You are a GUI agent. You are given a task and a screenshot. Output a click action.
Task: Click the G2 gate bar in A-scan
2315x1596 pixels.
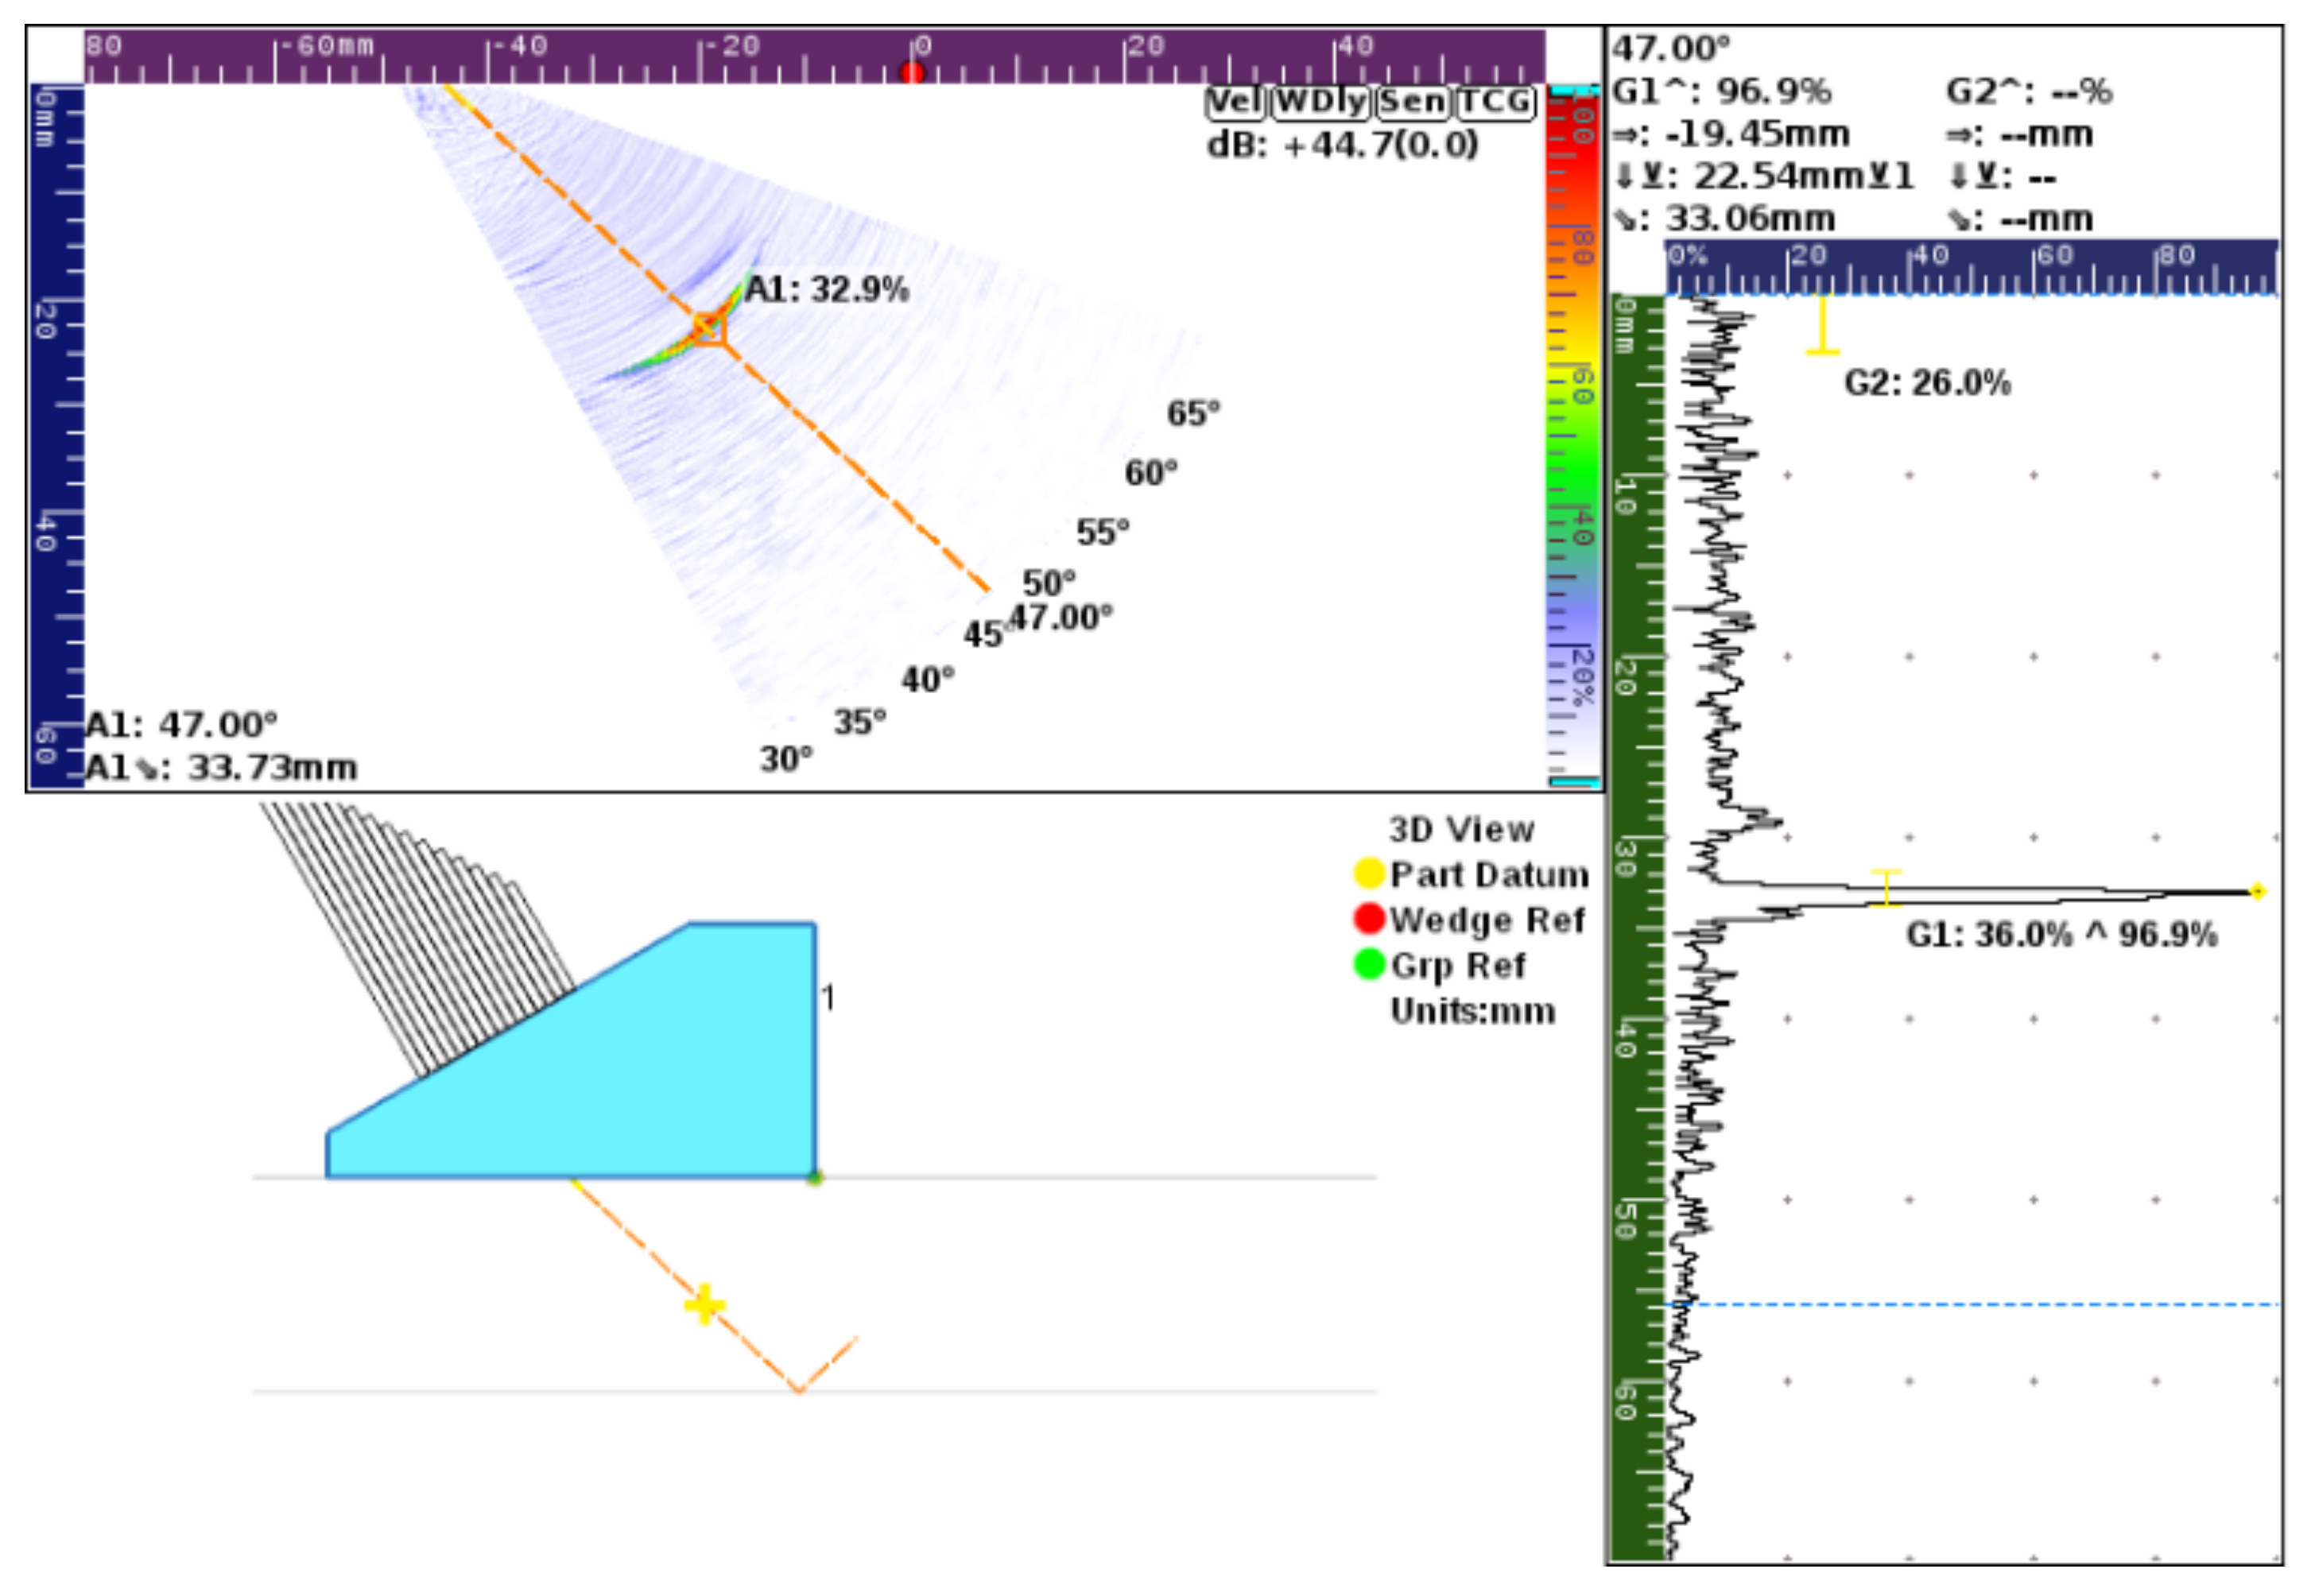1822,326
